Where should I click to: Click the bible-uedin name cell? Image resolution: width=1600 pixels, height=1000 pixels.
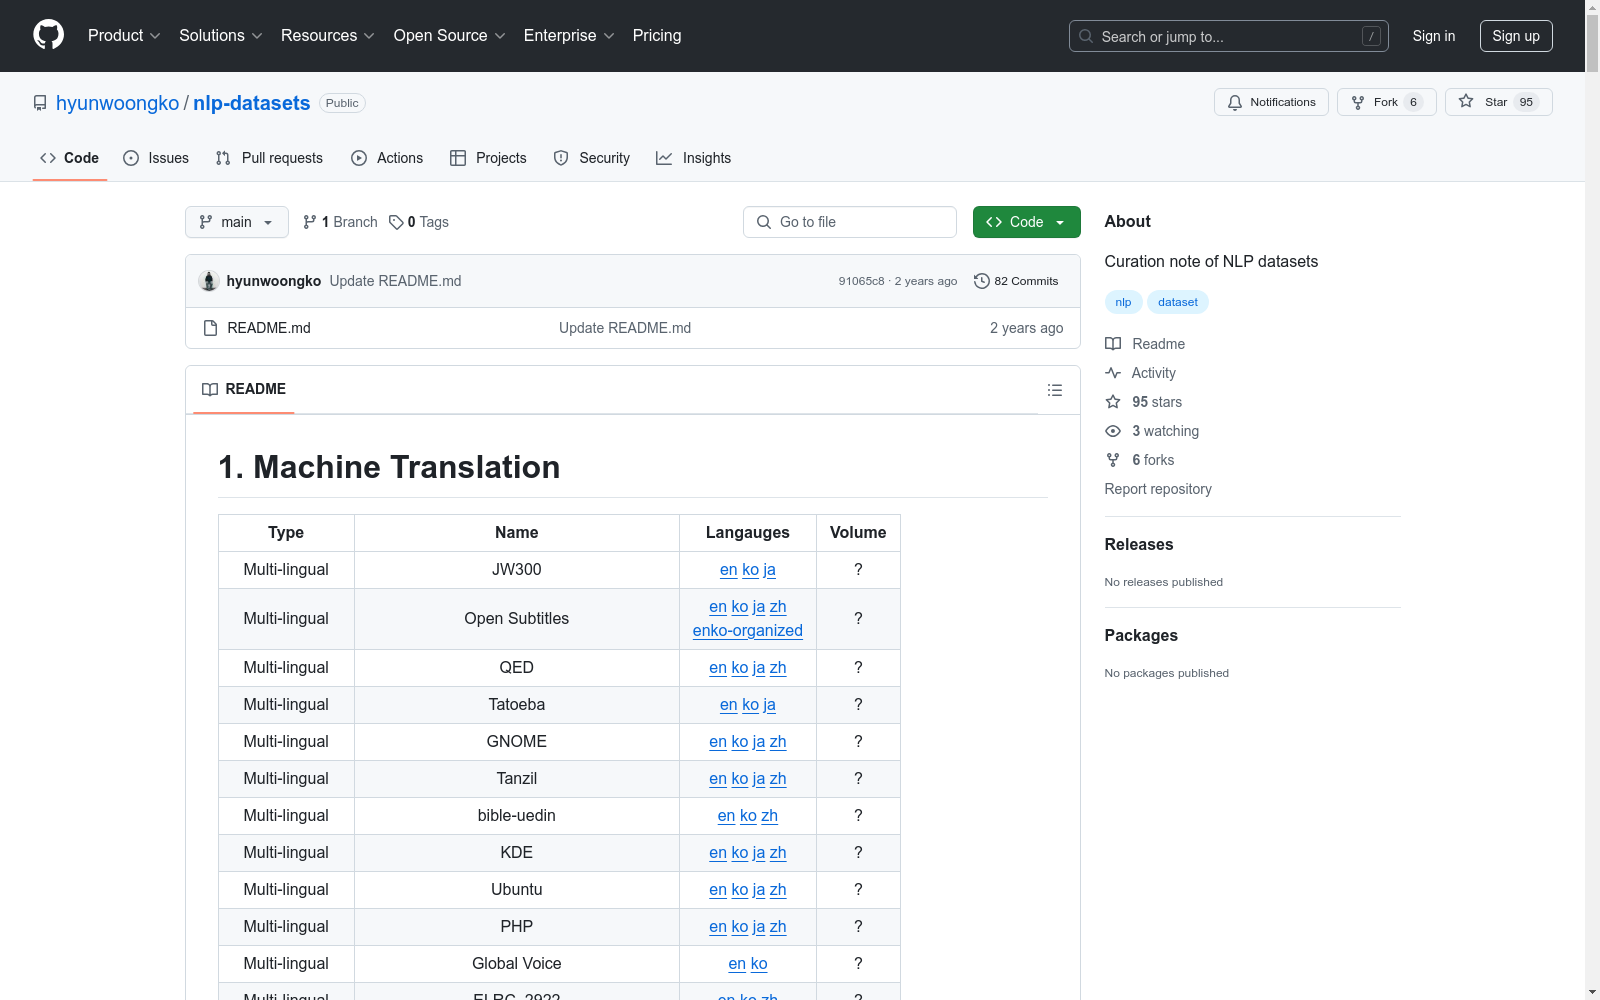tap(517, 816)
